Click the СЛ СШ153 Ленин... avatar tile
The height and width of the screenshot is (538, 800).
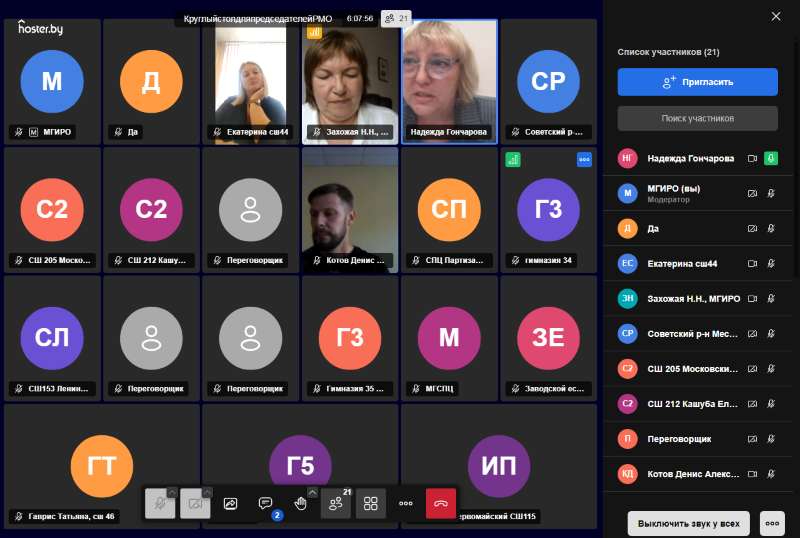pyautogui.click(x=52, y=338)
